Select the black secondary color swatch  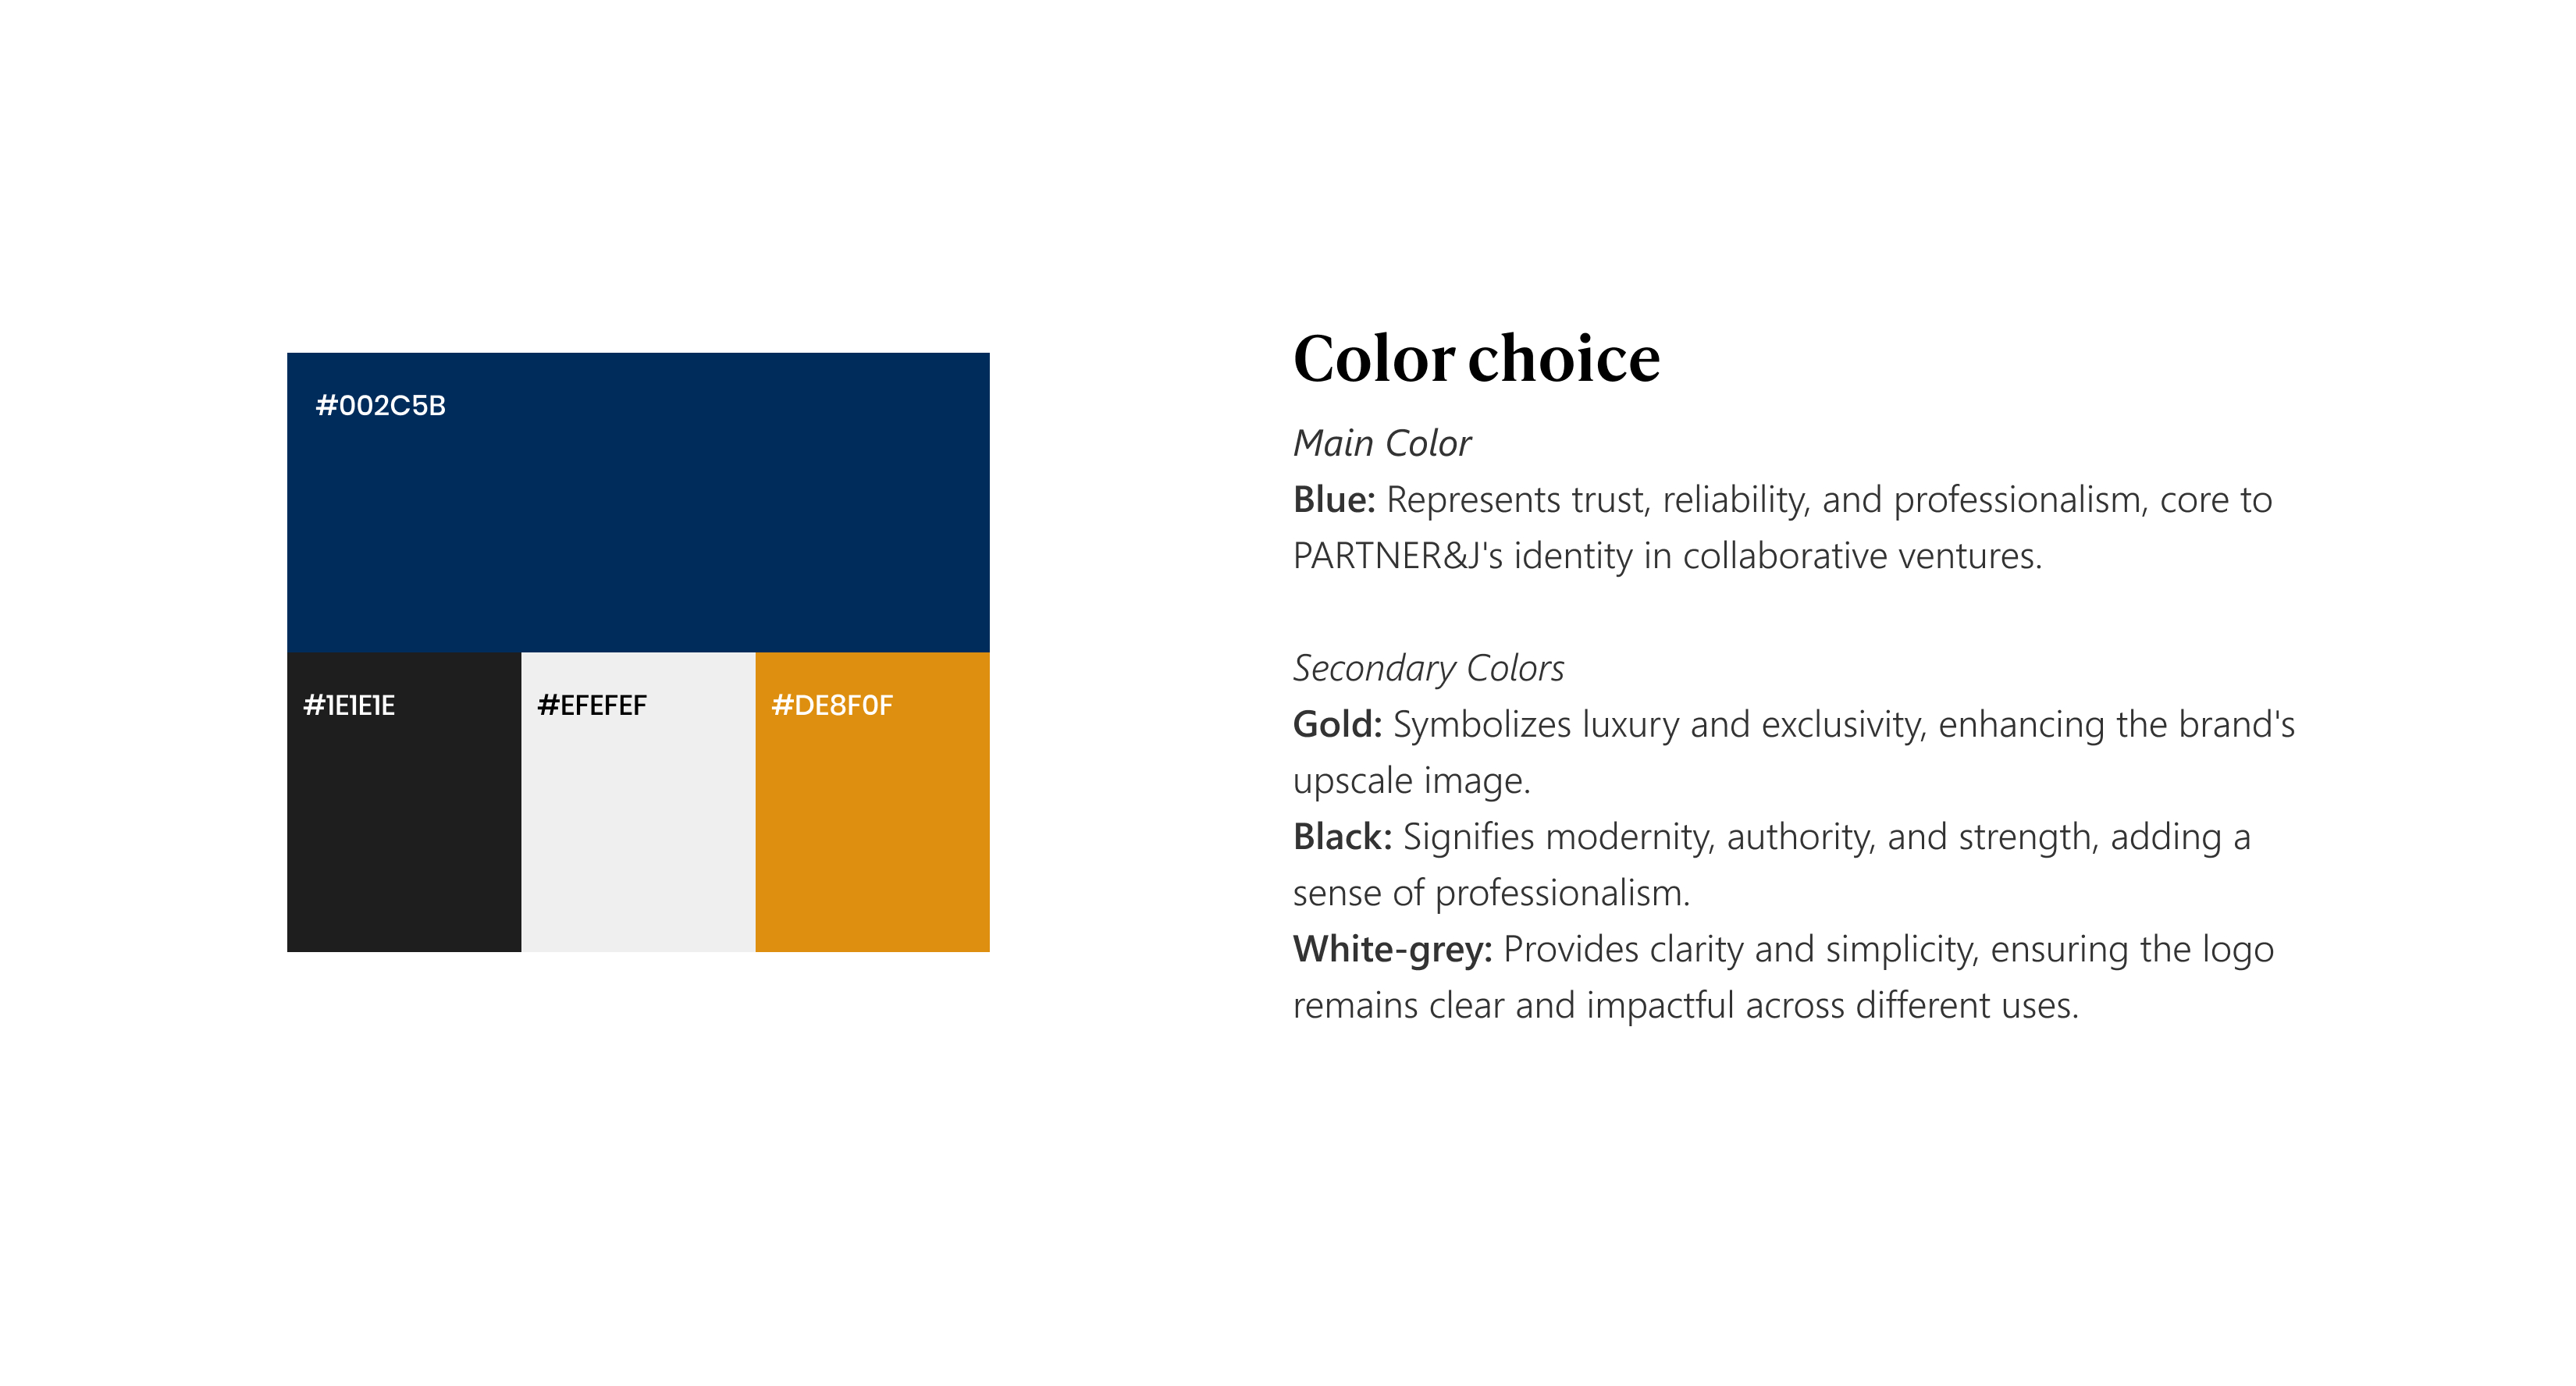point(403,830)
